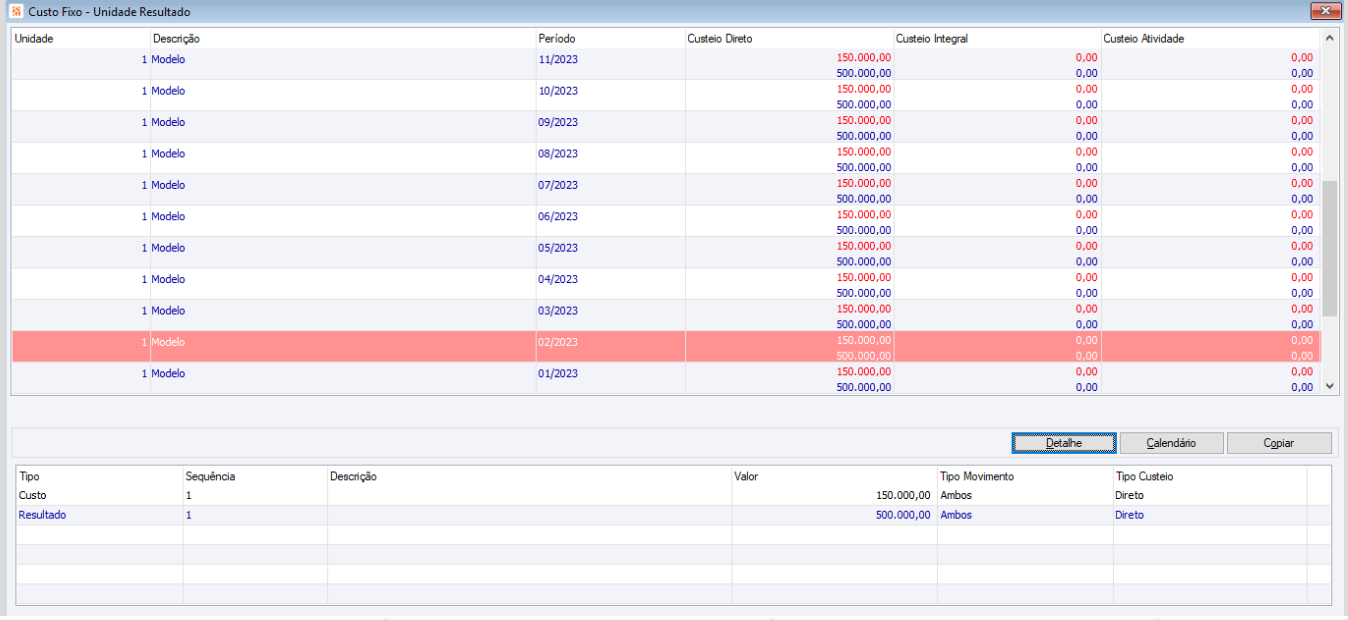Sort by Período column header
1348x620 pixels.
click(x=610, y=39)
